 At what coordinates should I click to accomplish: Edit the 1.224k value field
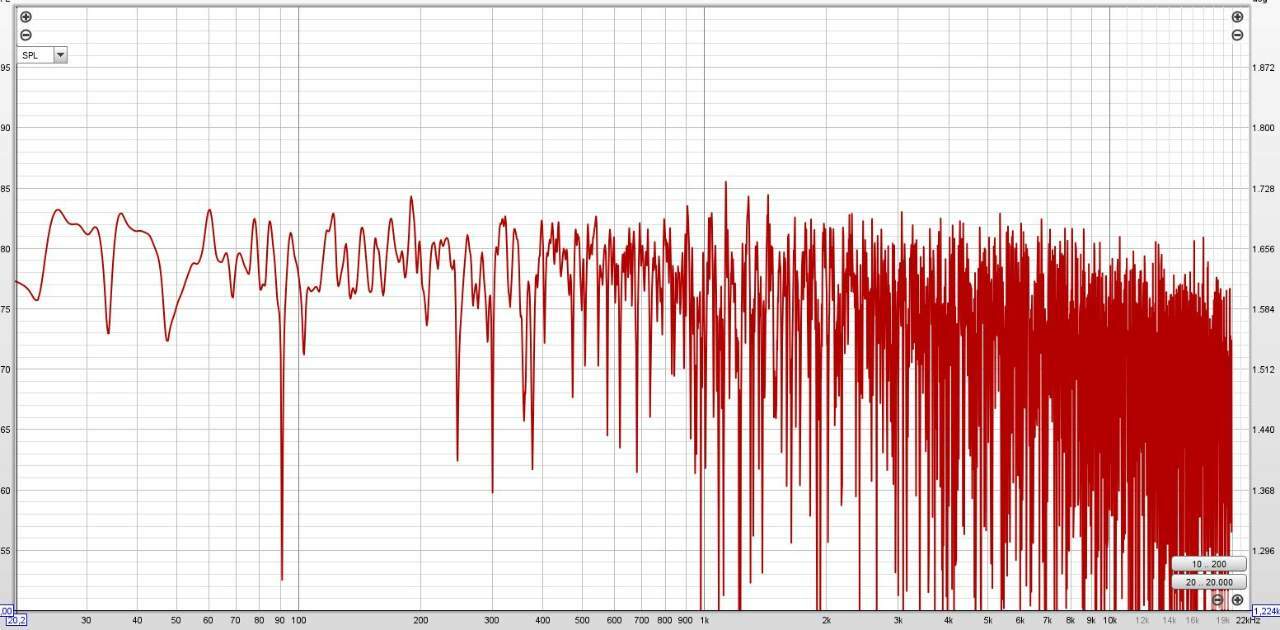(1265, 611)
